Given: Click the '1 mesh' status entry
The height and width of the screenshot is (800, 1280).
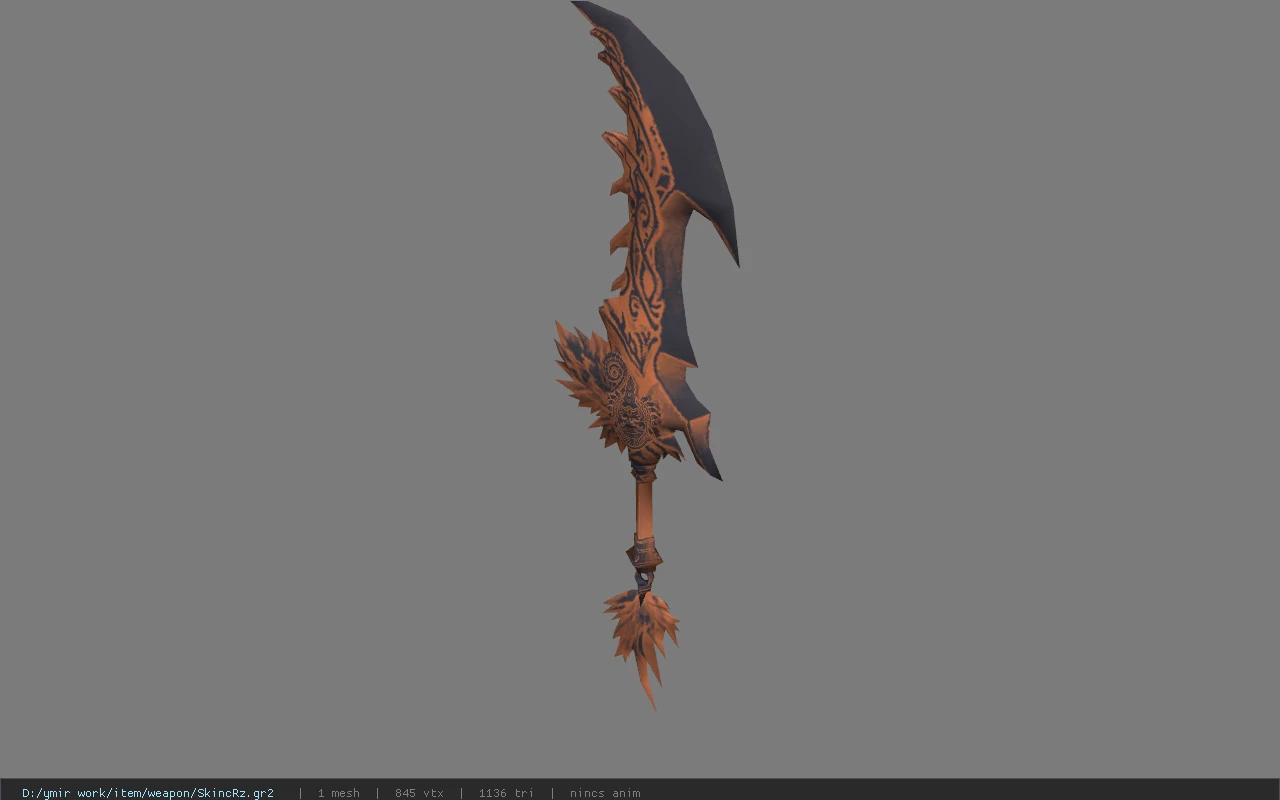Looking at the screenshot, I should coord(338,793).
